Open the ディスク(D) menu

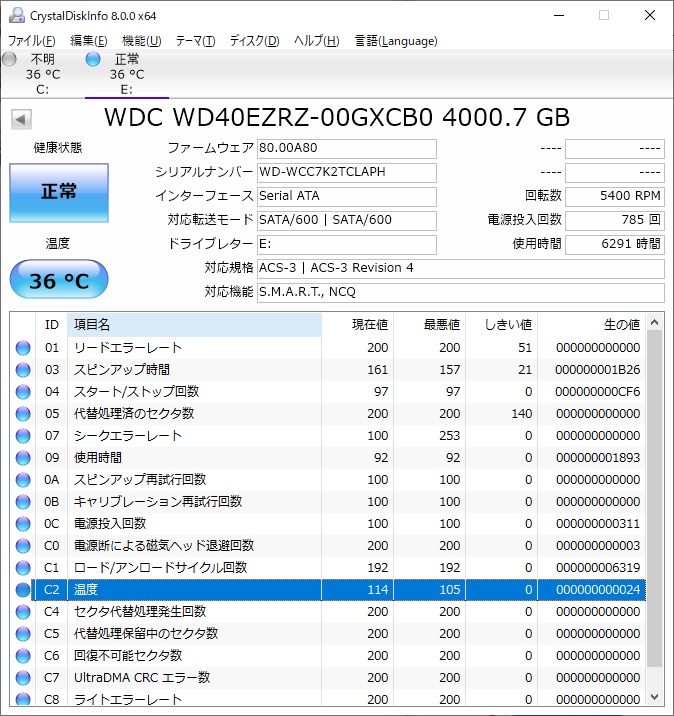tap(254, 41)
